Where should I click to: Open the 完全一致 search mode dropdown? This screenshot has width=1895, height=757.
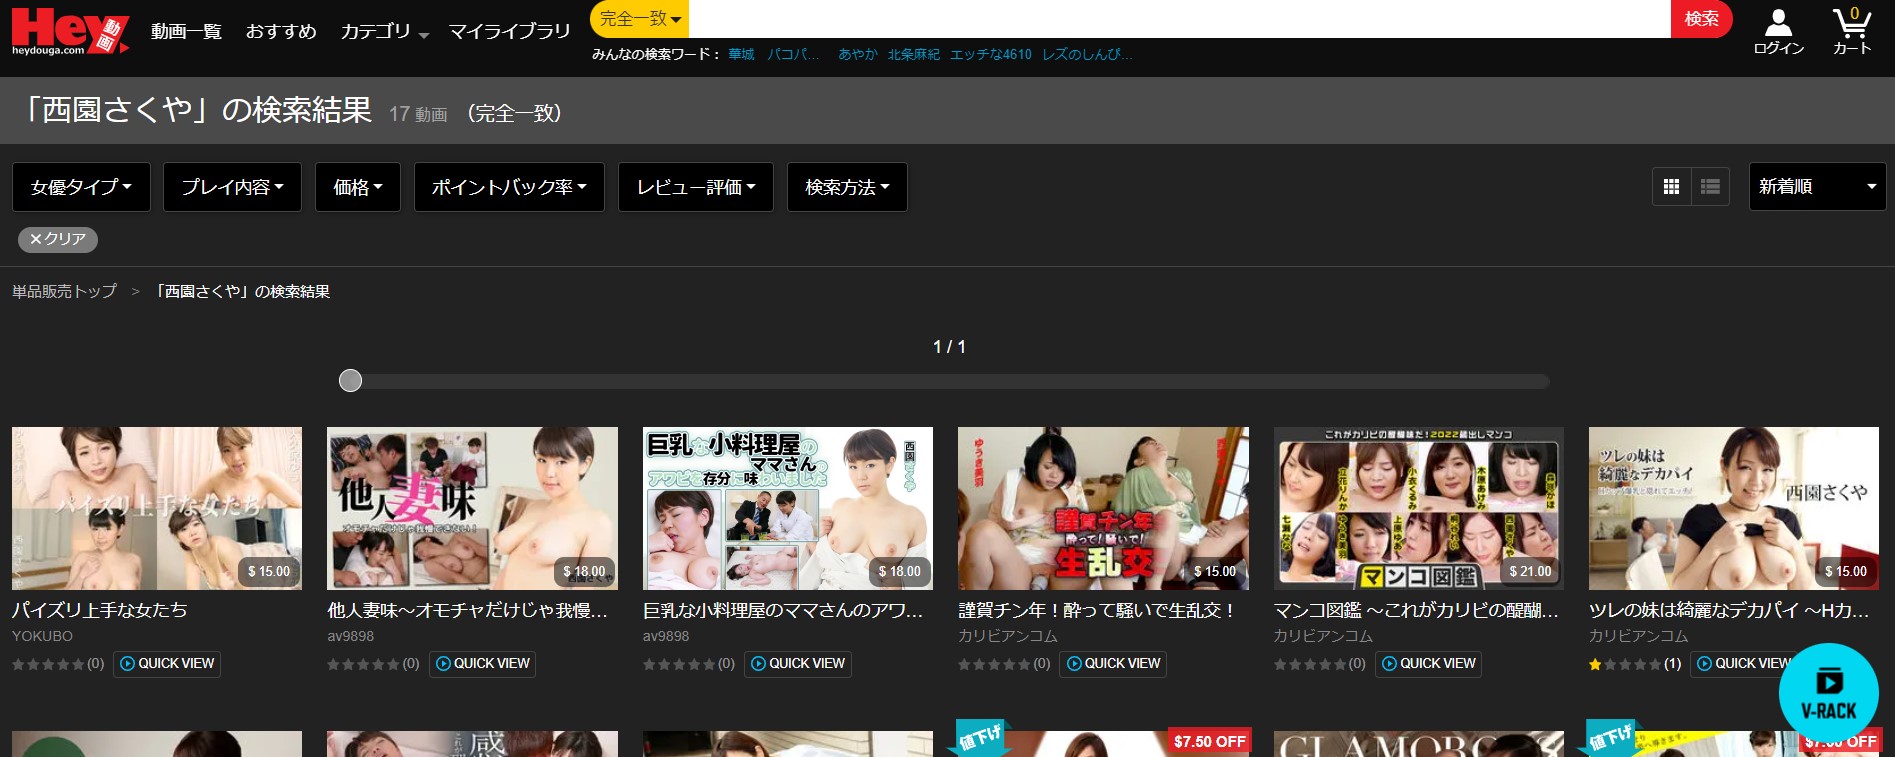pyautogui.click(x=640, y=19)
